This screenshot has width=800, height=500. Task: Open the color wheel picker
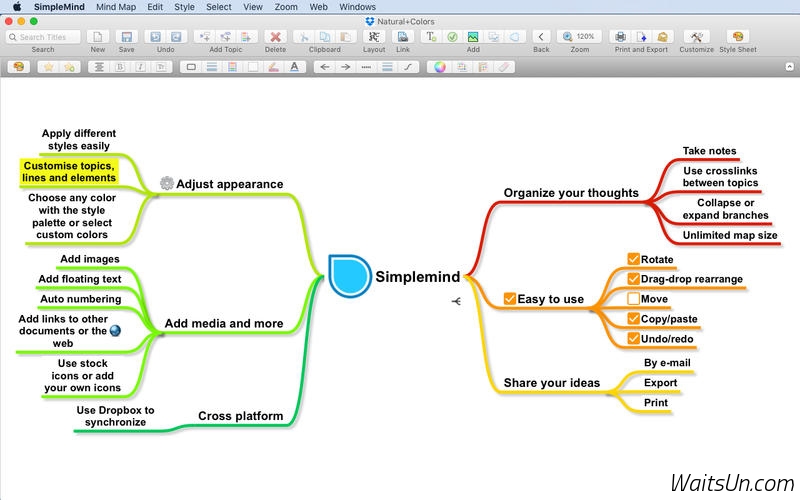440,67
